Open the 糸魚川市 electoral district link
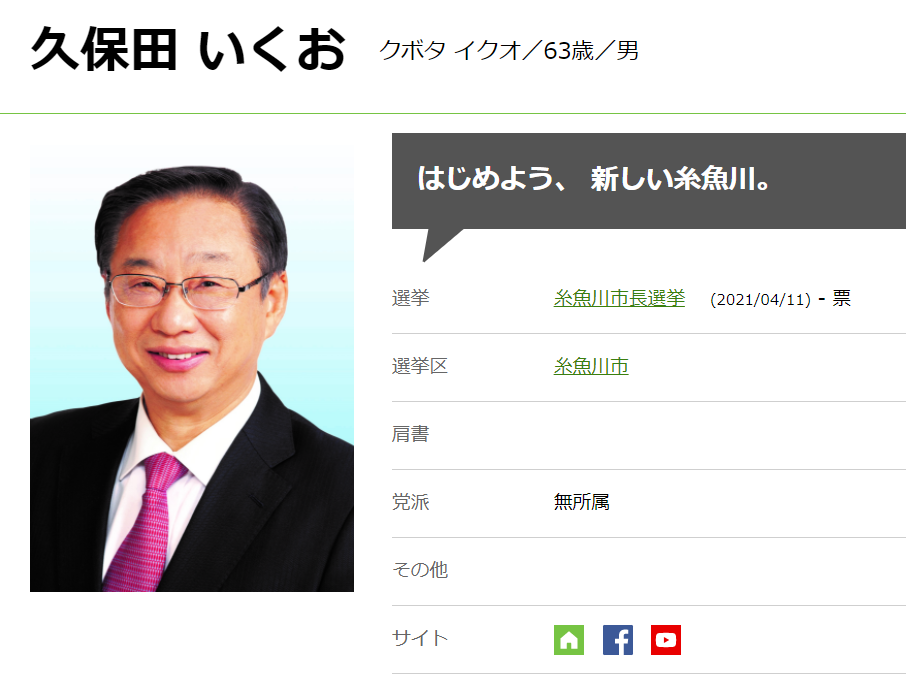This screenshot has width=906, height=684. pyautogui.click(x=591, y=366)
